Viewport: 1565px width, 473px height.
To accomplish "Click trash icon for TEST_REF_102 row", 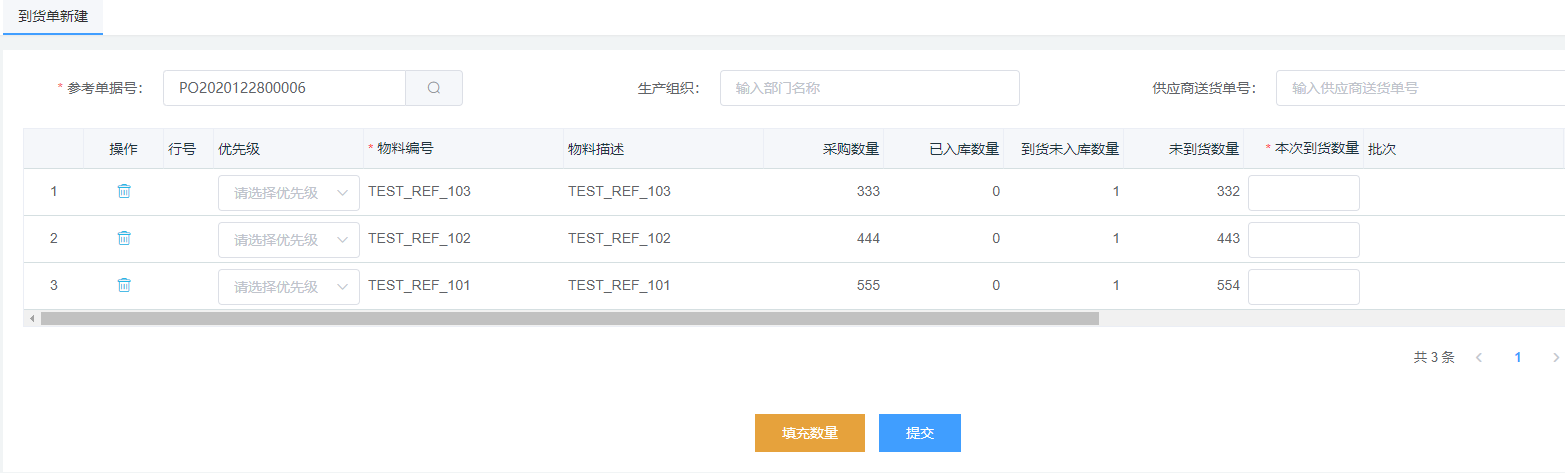I will click(x=124, y=238).
